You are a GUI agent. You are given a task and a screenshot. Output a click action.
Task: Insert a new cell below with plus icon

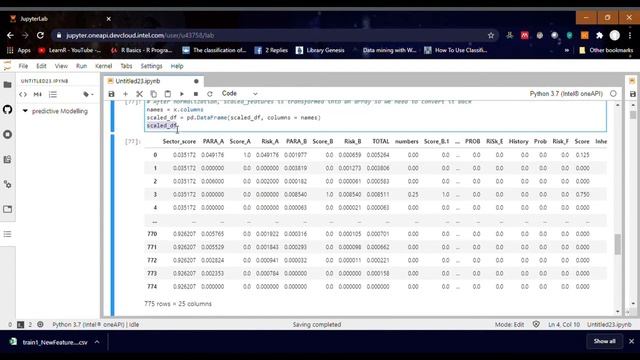125,94
